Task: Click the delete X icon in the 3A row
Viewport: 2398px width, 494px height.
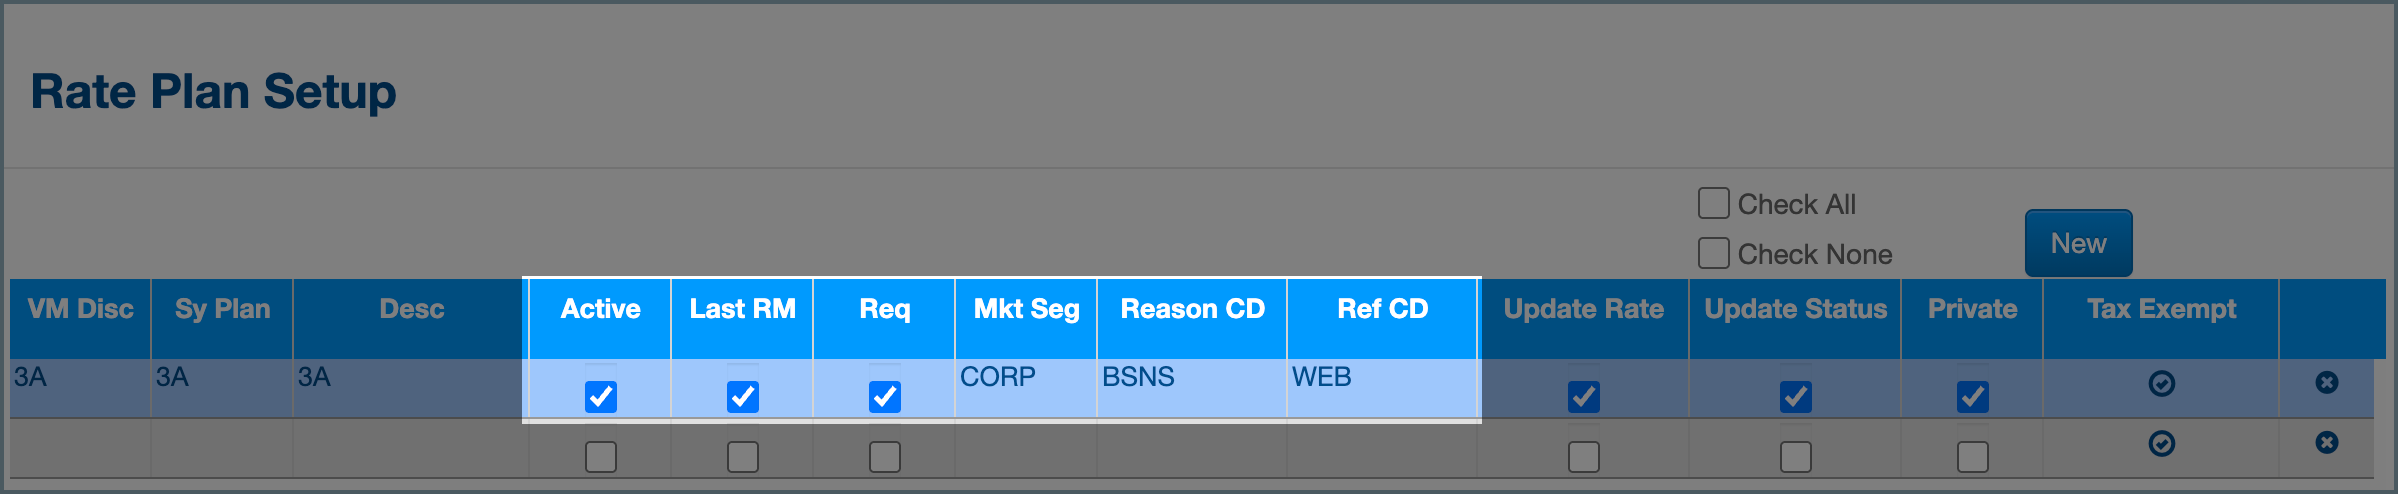Action: tap(2327, 382)
